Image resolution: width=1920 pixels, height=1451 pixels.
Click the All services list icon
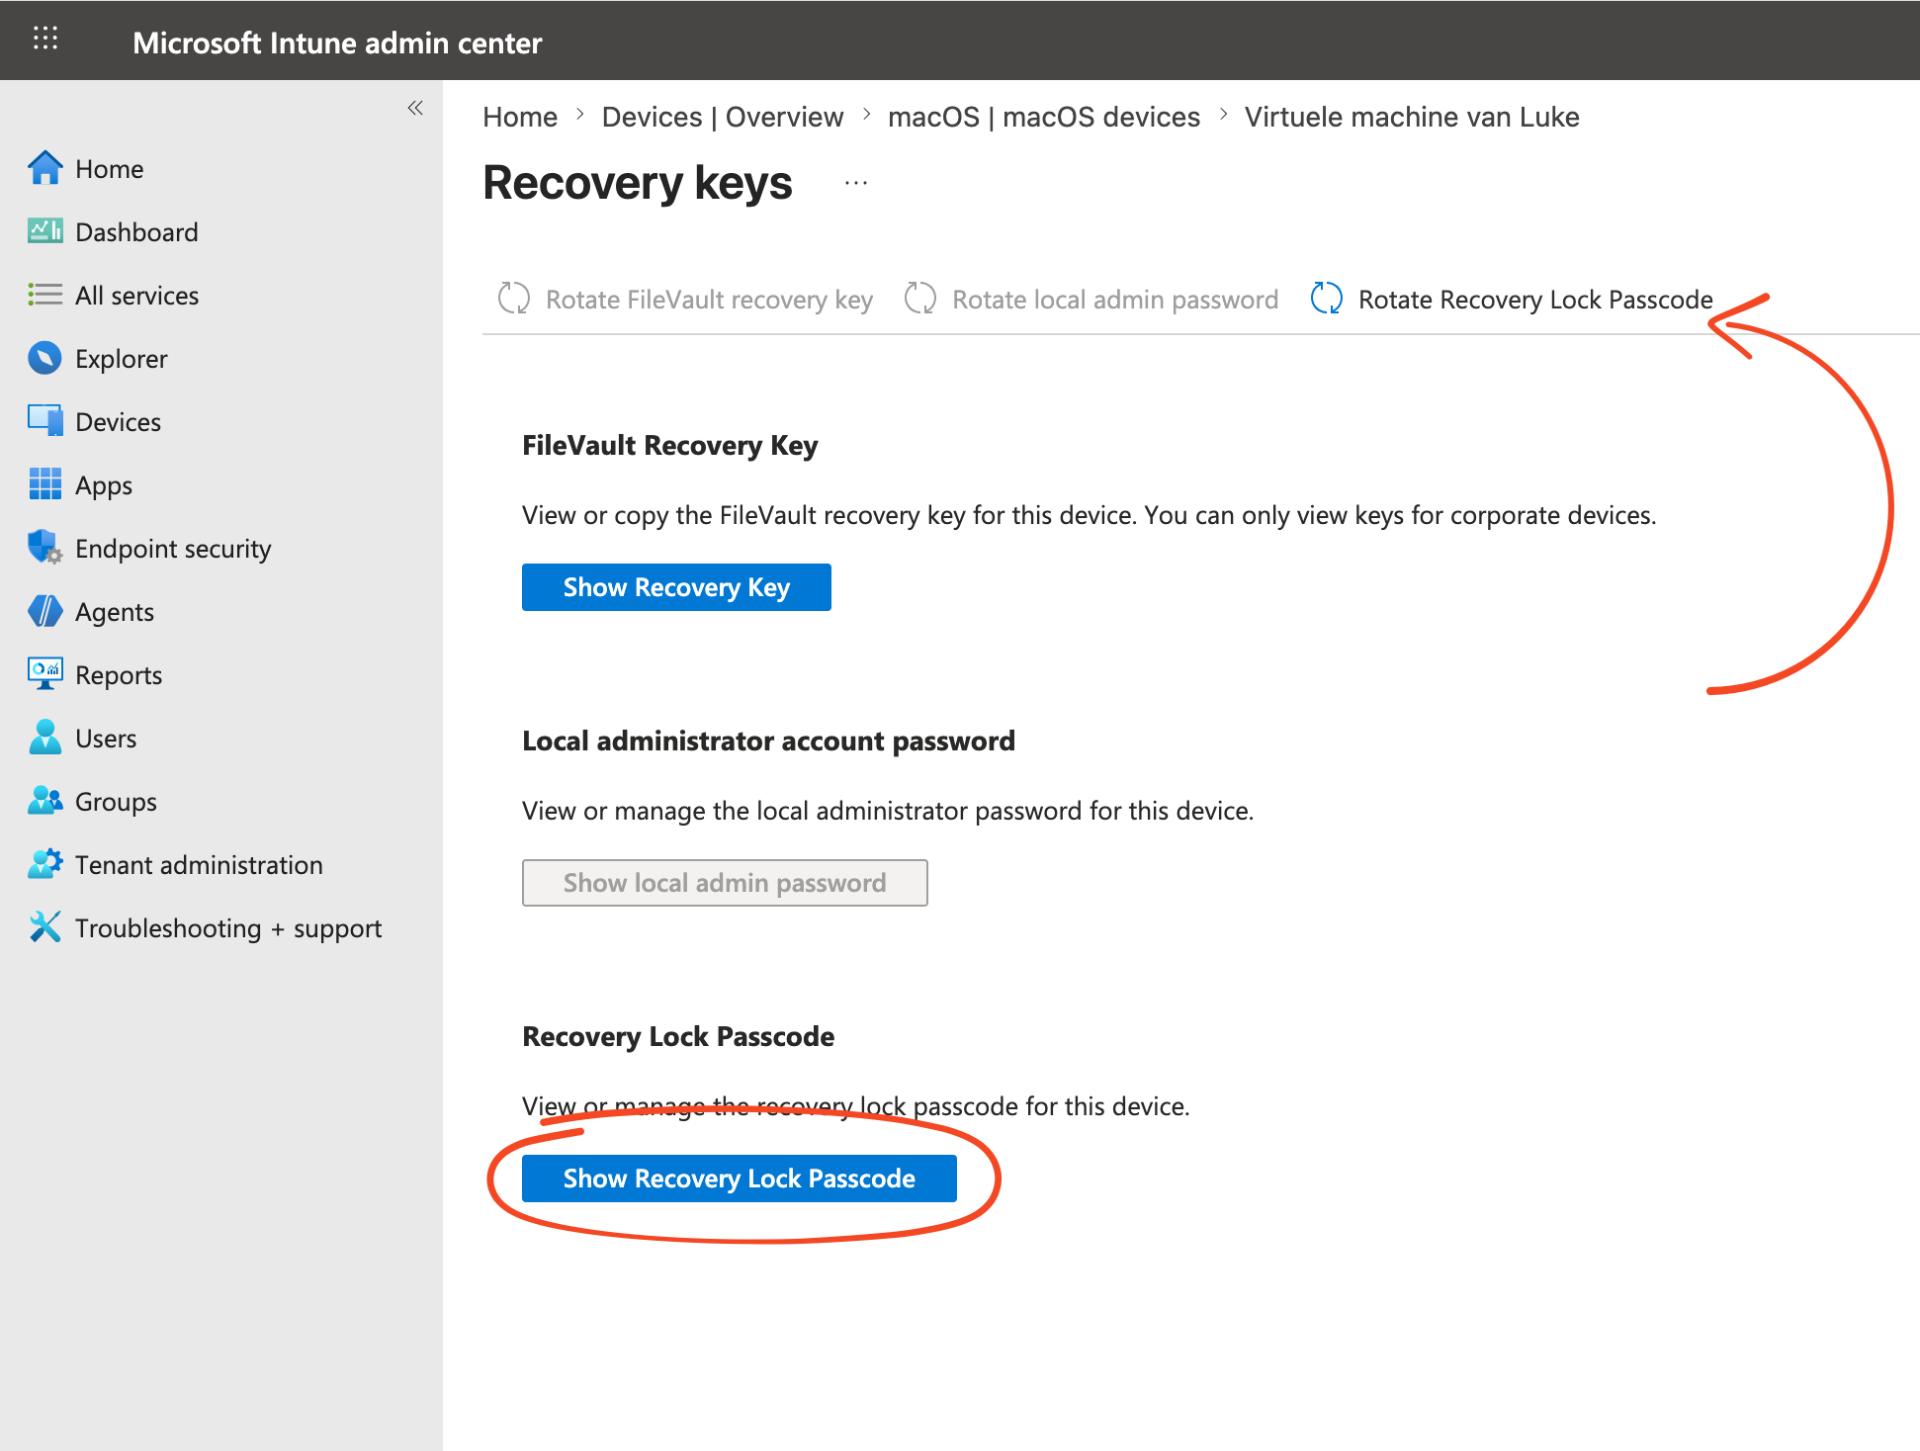pyautogui.click(x=45, y=294)
